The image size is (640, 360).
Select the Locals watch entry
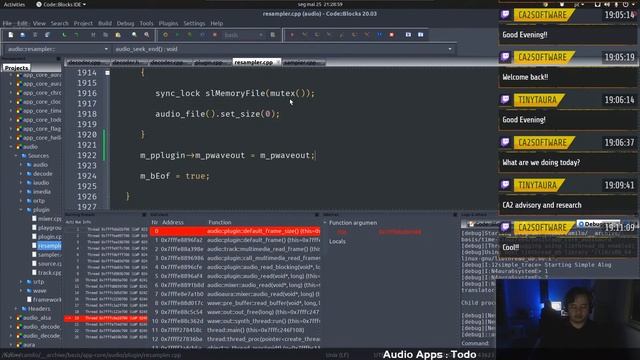click(337, 241)
